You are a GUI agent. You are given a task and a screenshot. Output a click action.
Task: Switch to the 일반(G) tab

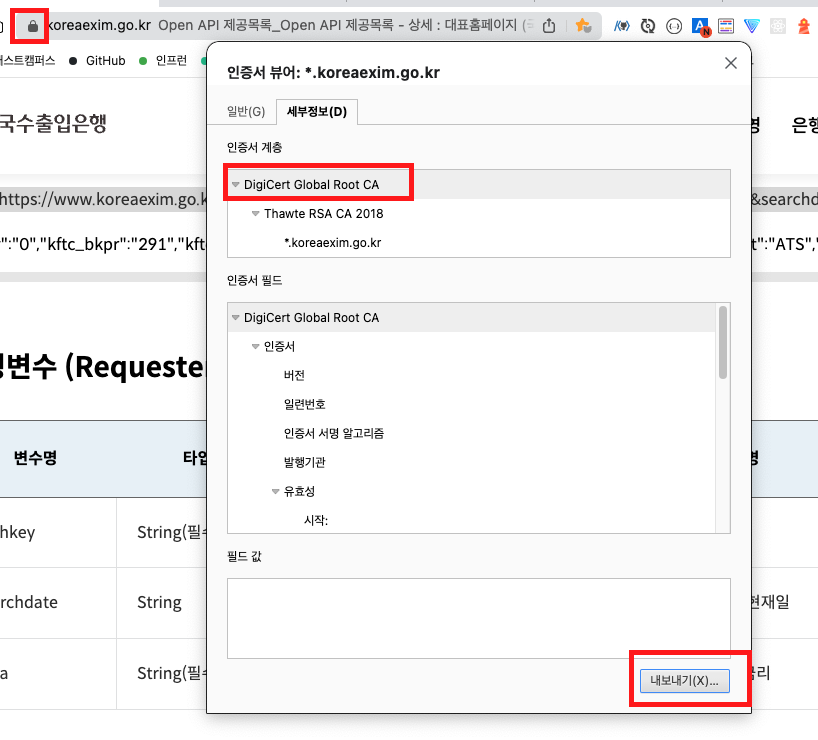pos(246,112)
